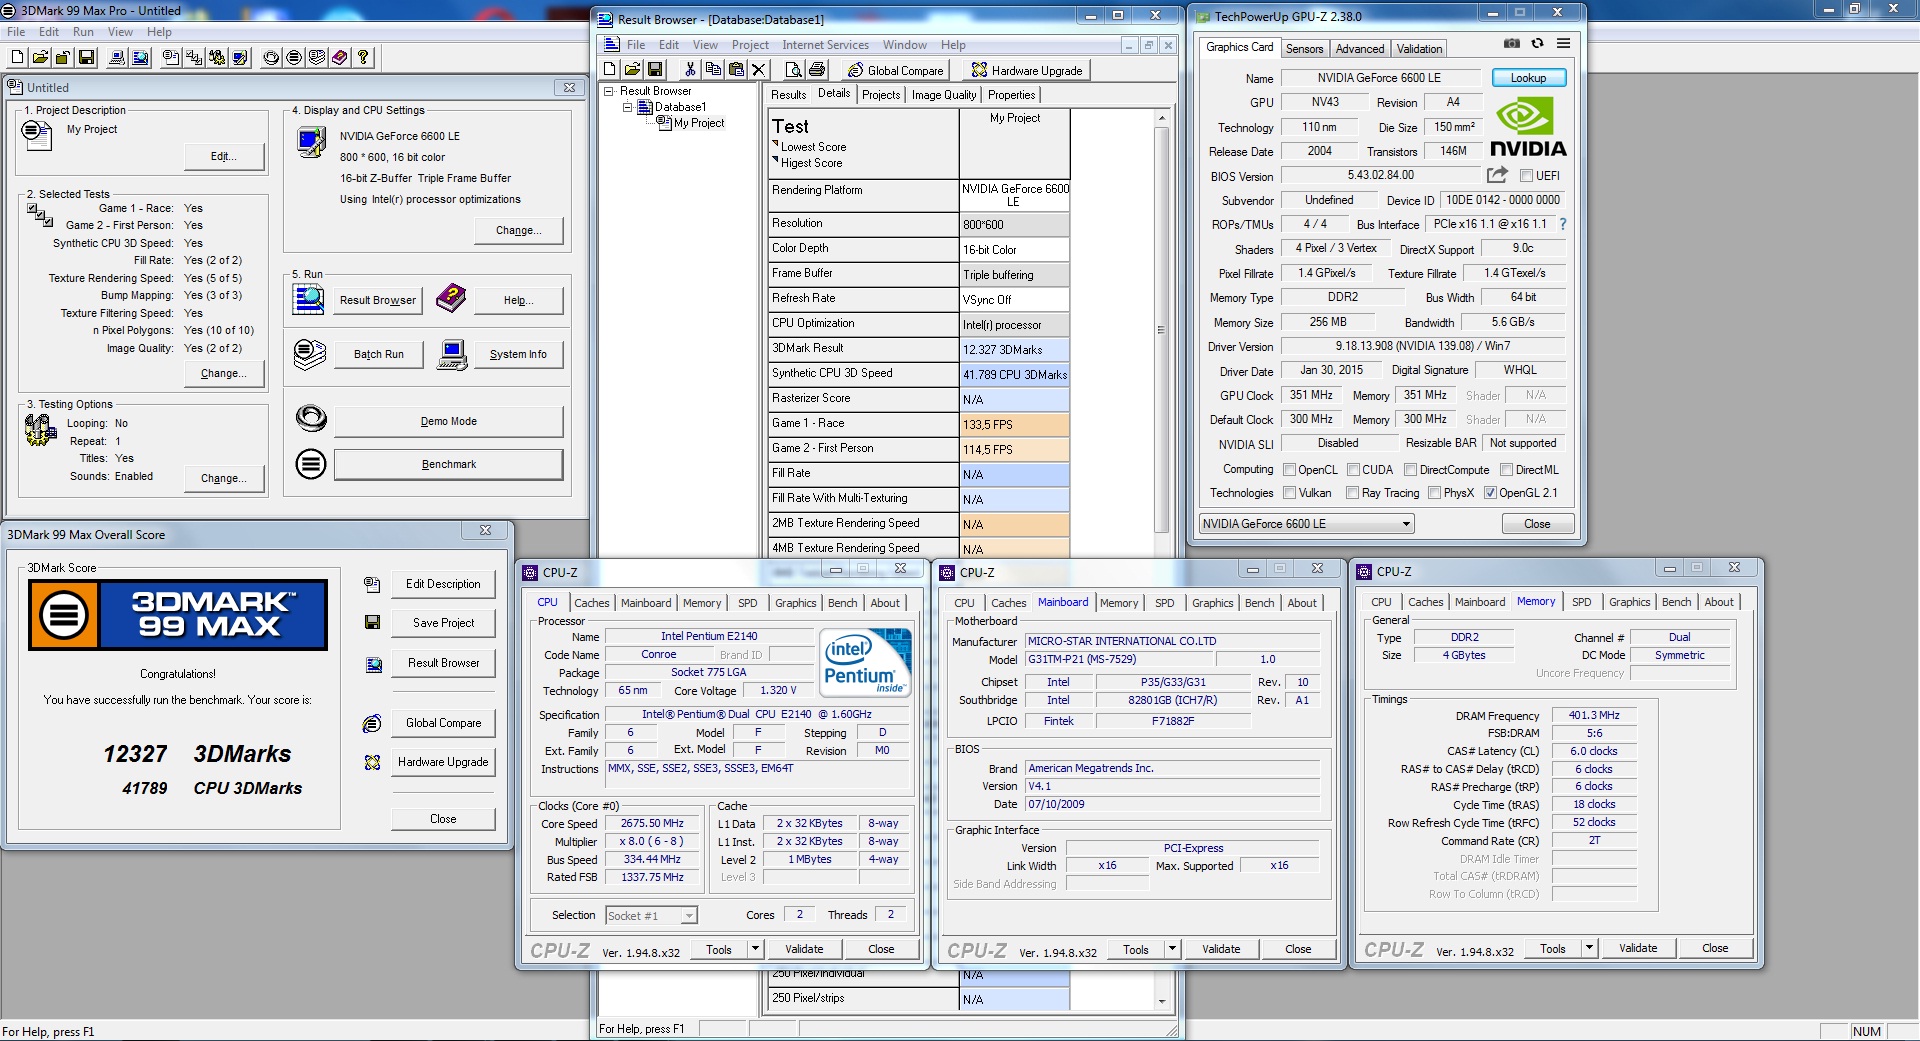The width and height of the screenshot is (1920, 1041).
Task: Toggle OpenCL checkbox in GPU-Z
Action: (1290, 470)
